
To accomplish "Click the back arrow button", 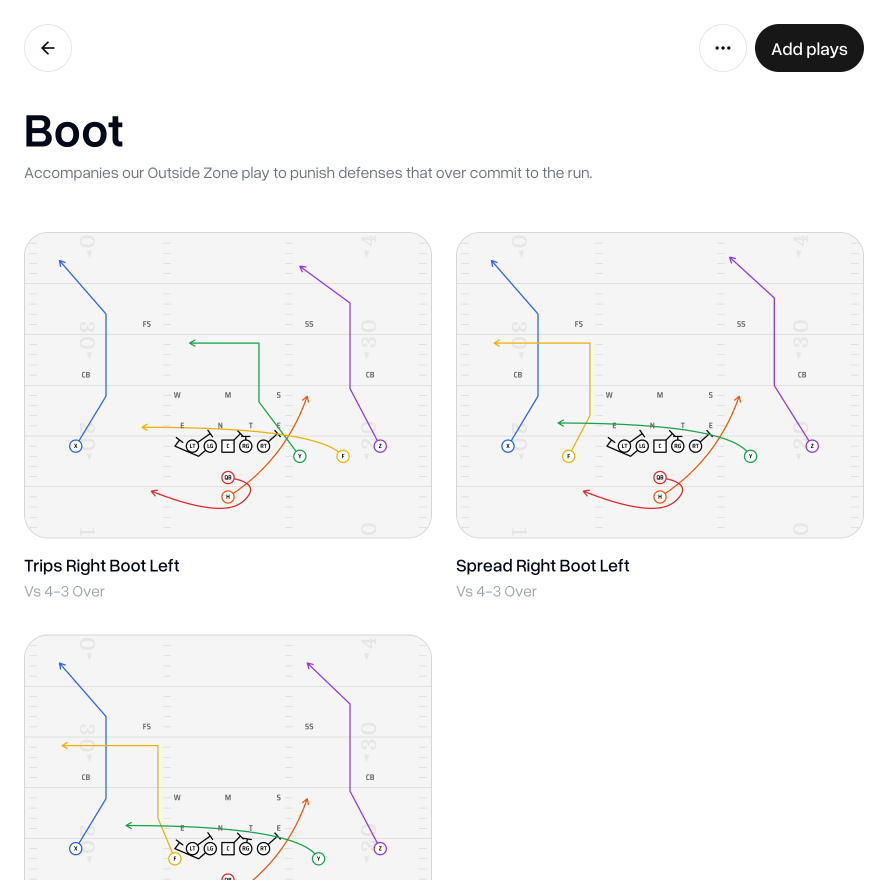I will click(x=48, y=48).
